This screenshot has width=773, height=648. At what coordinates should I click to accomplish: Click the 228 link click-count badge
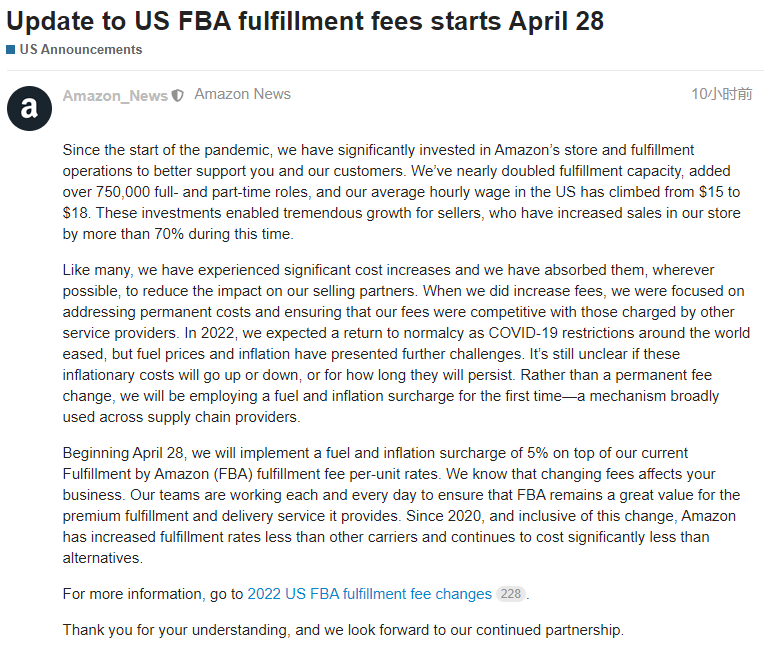[511, 594]
